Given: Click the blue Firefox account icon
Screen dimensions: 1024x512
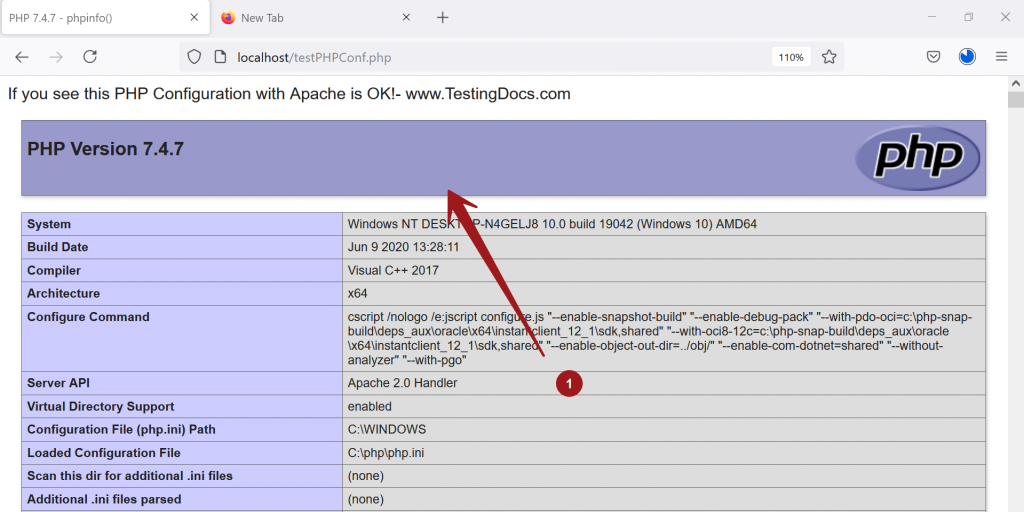Looking at the screenshot, I should point(967,57).
